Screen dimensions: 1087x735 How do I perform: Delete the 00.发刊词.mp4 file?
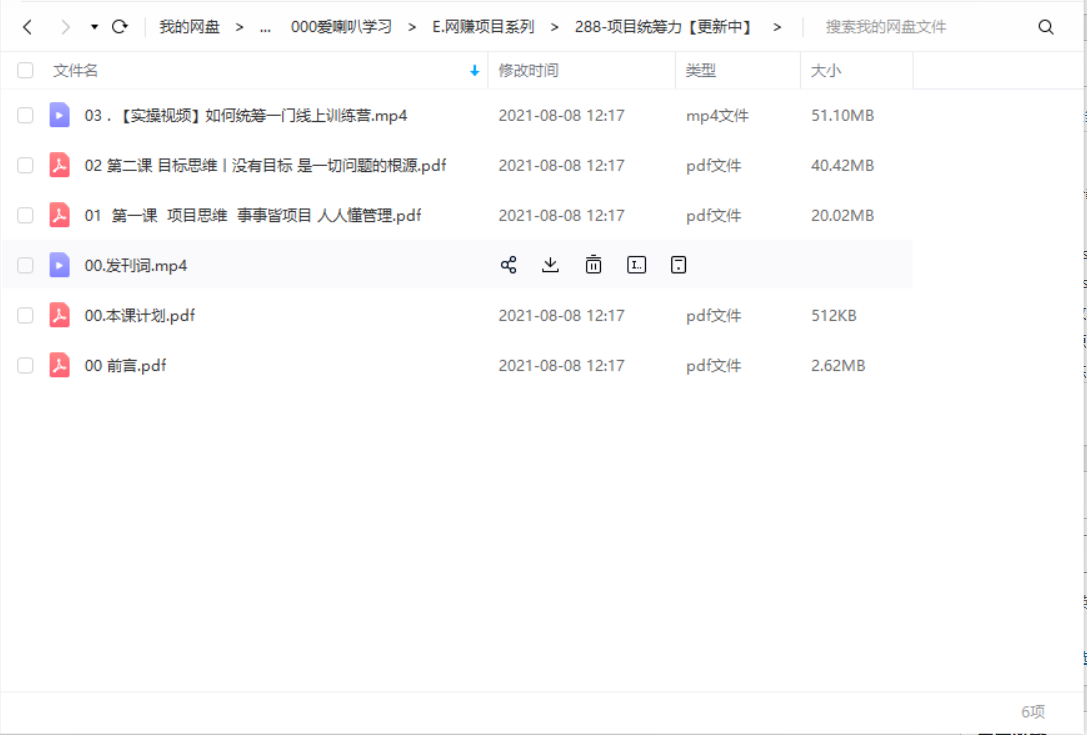(593, 265)
